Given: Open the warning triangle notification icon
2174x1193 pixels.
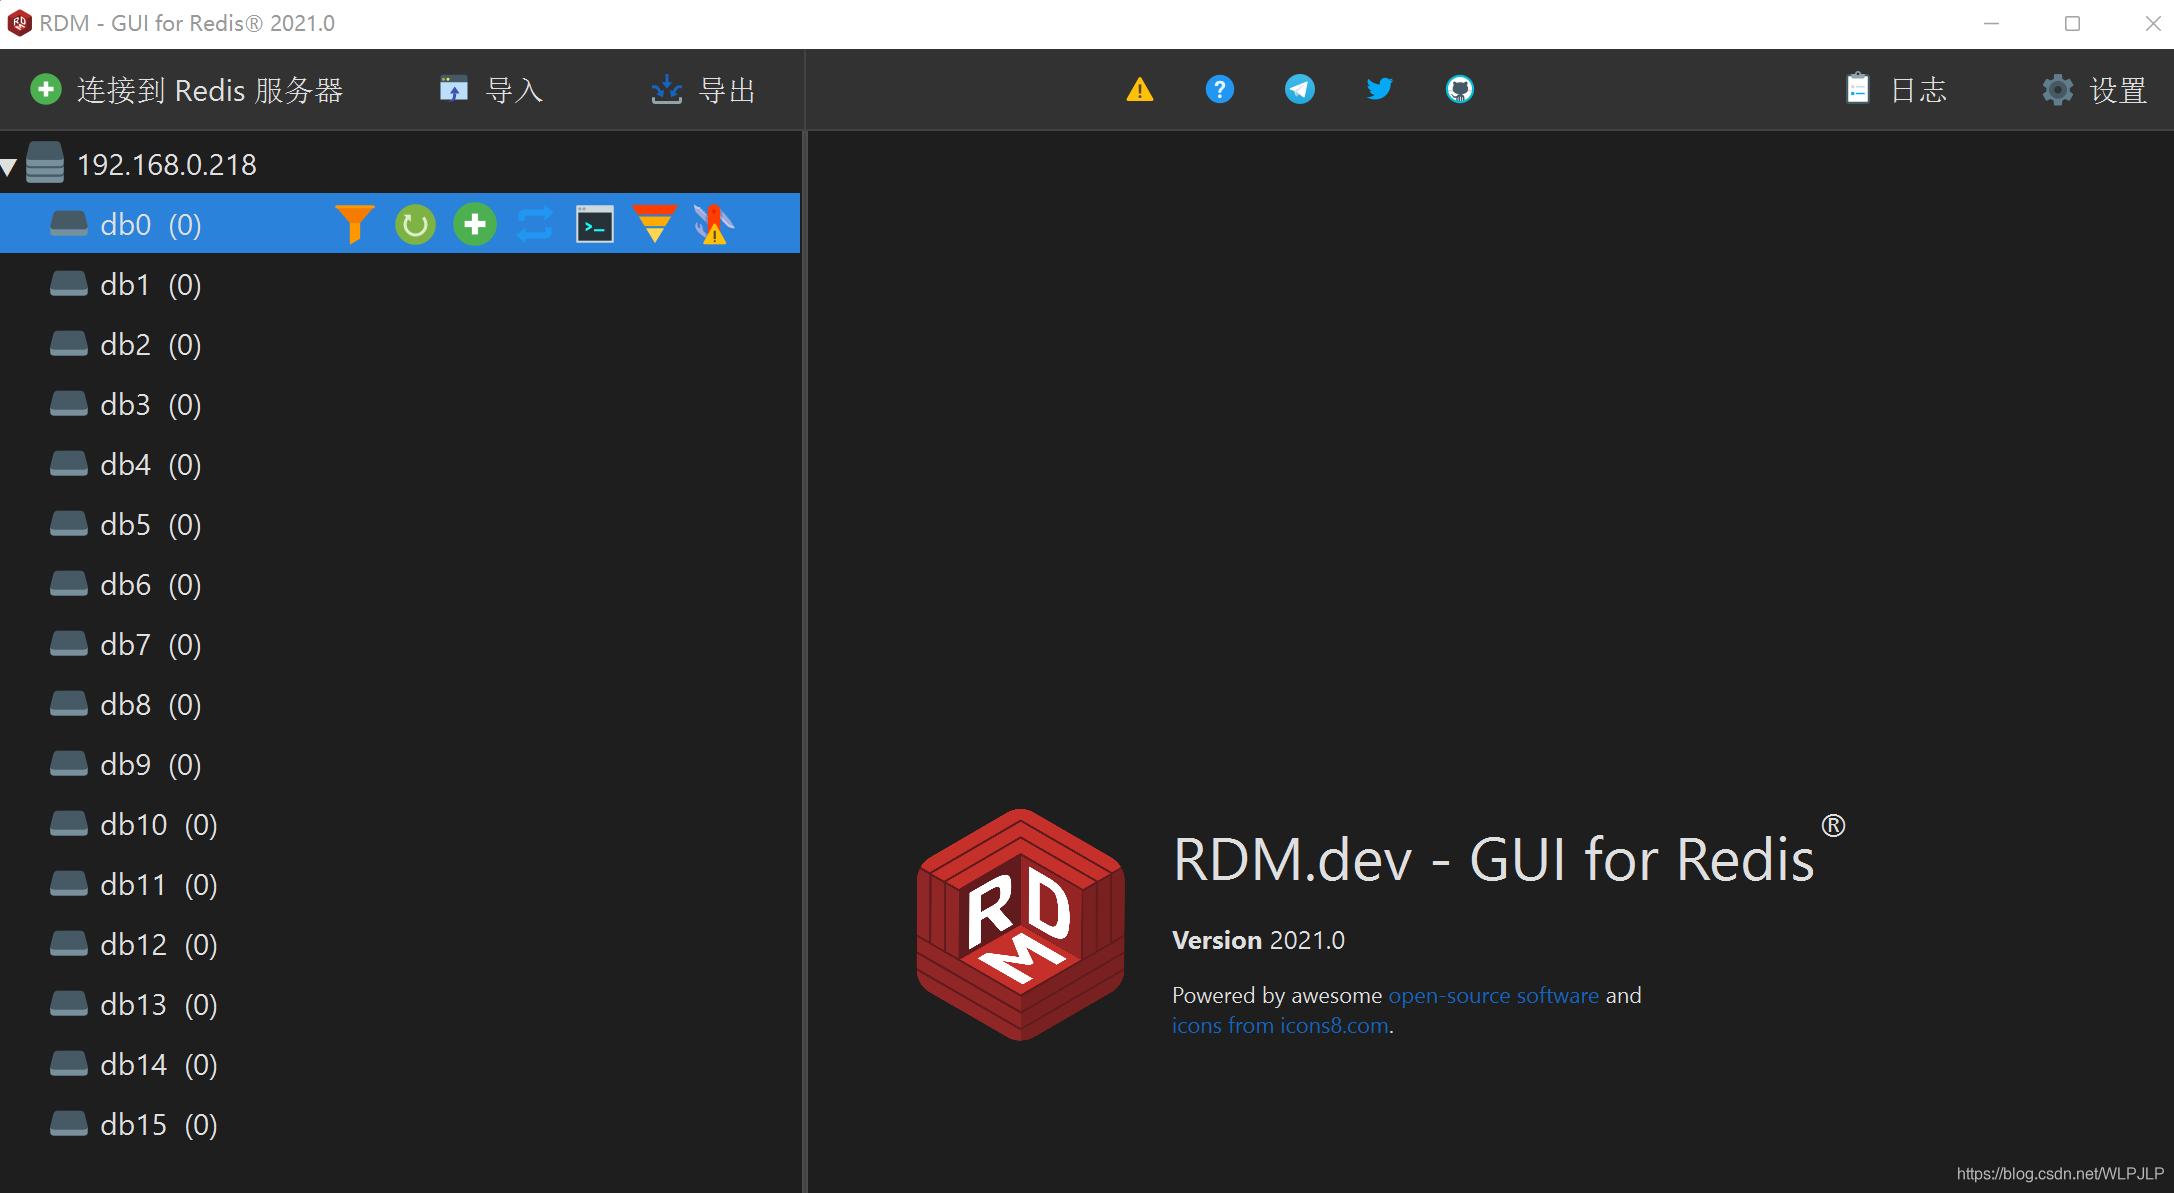Looking at the screenshot, I should coord(1139,89).
